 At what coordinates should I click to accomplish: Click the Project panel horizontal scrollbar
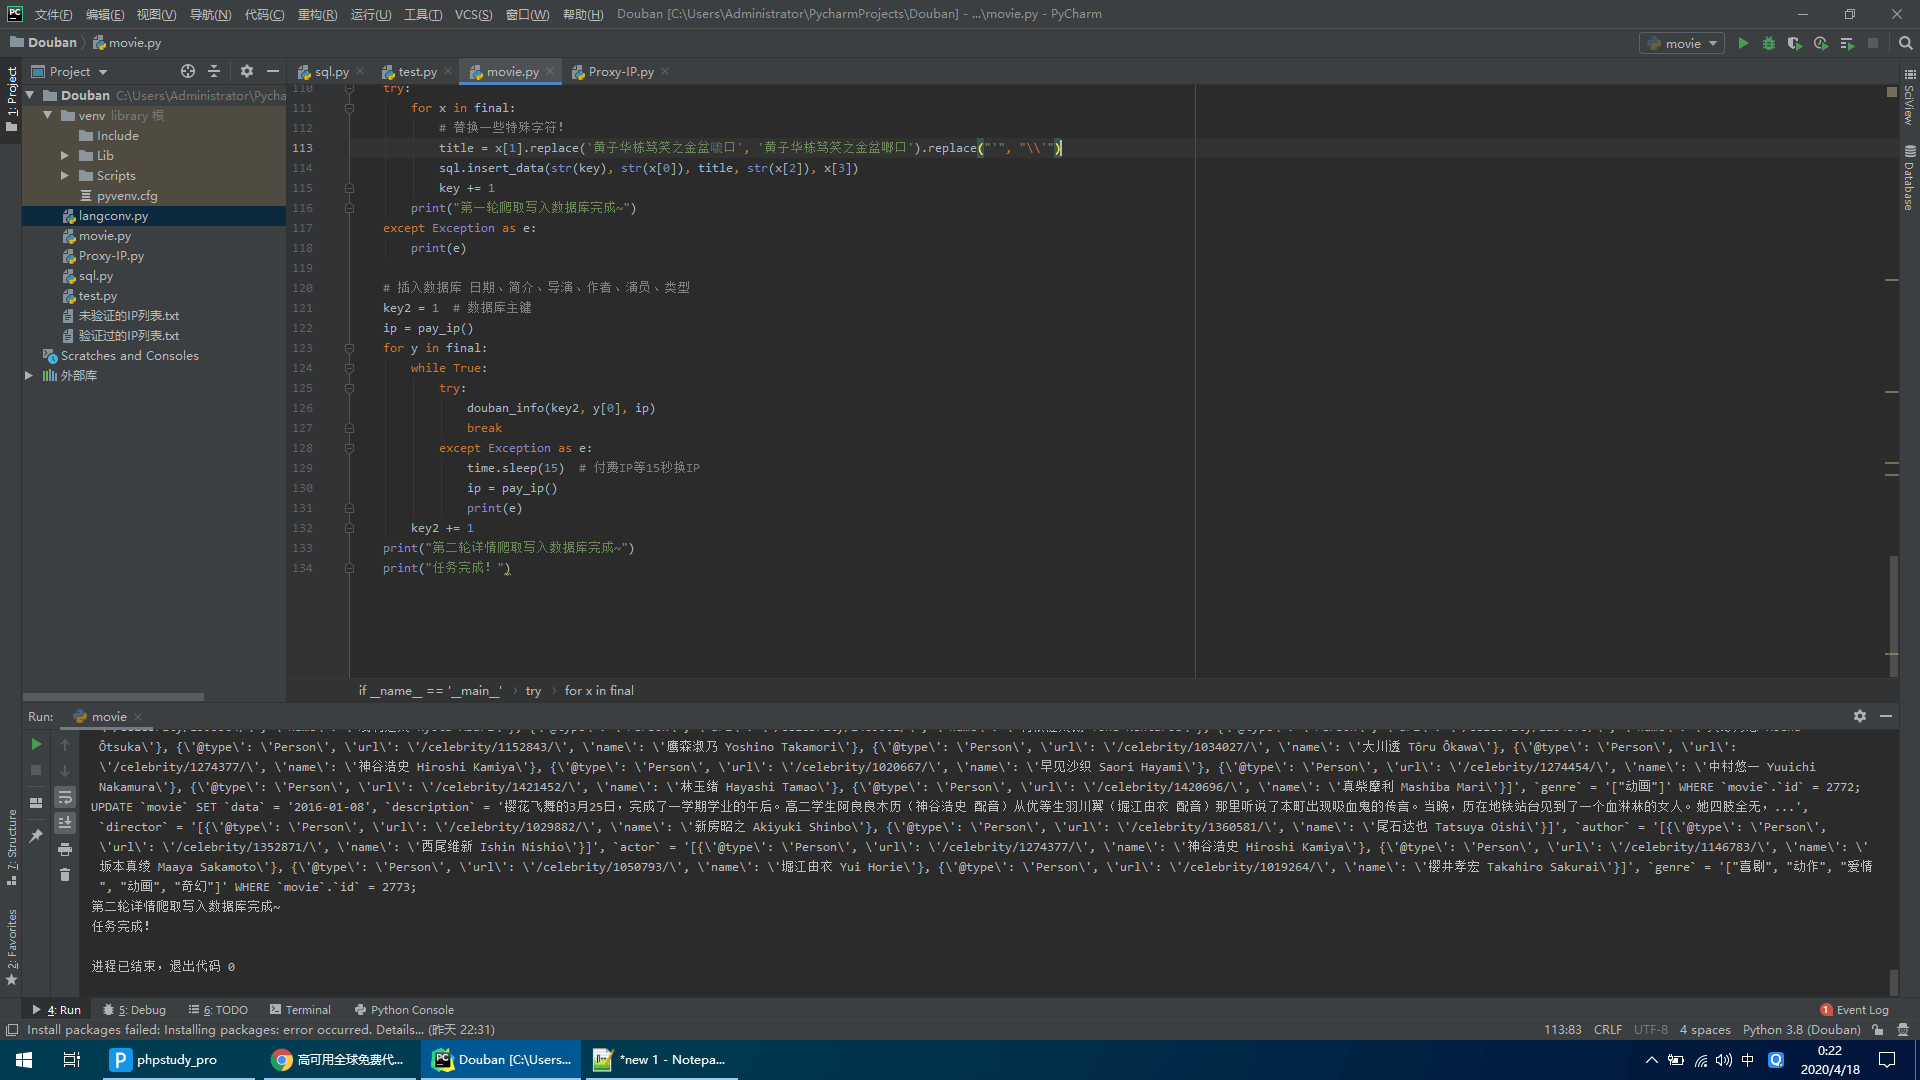coord(113,697)
